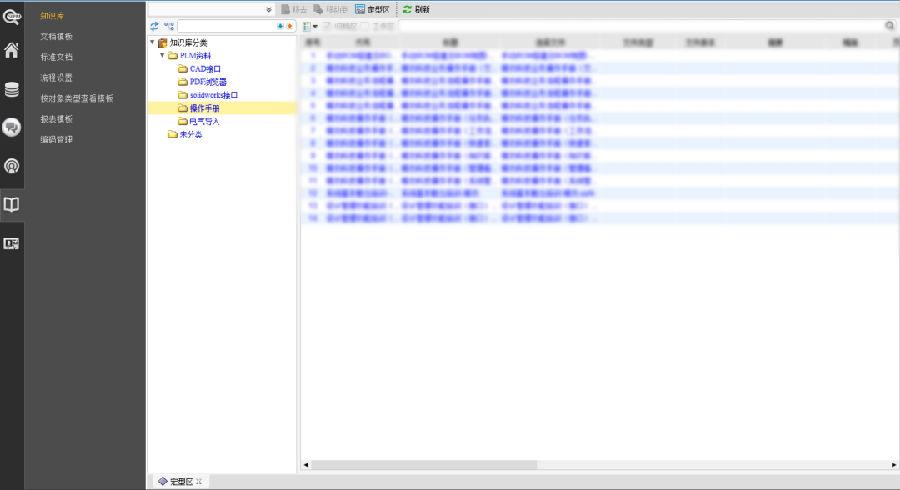The height and width of the screenshot is (490, 900).
Task: Click the broadcast signal icon in sidebar
Action: (11, 166)
